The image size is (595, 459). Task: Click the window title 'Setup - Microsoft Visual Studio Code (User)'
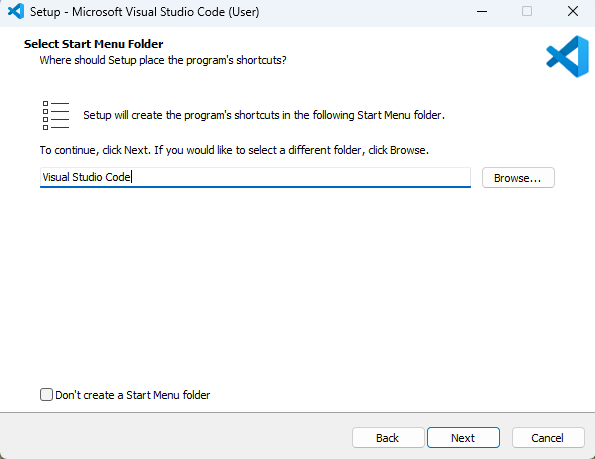[x=145, y=12]
